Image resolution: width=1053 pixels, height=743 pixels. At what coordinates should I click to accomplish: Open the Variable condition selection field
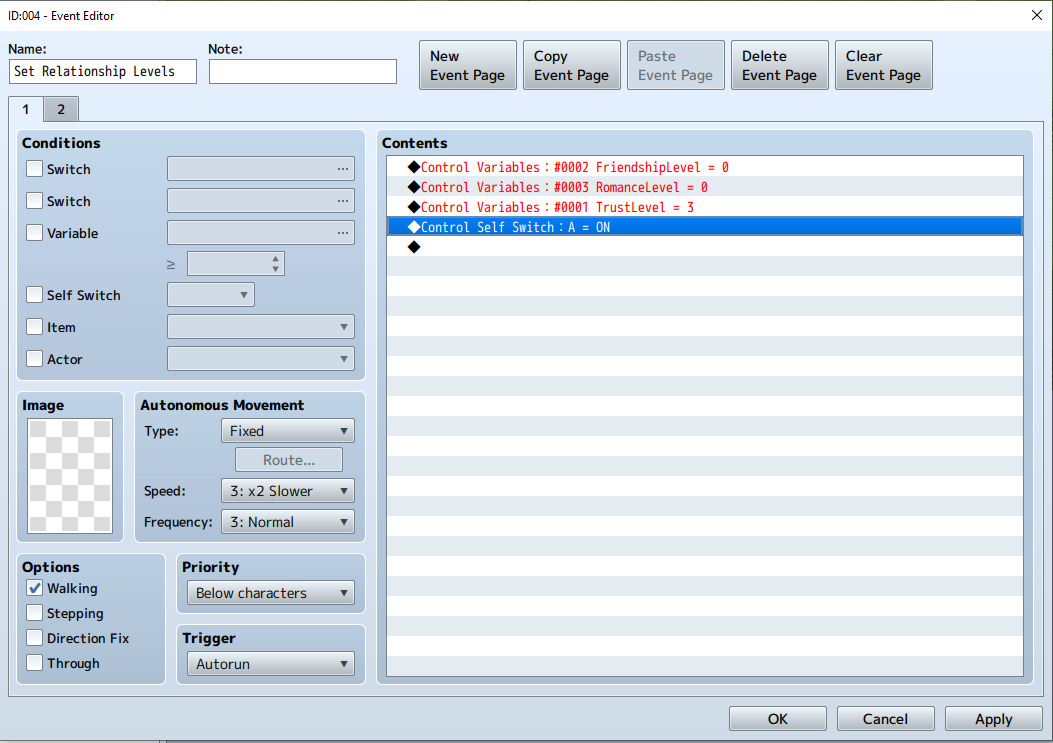coord(261,232)
